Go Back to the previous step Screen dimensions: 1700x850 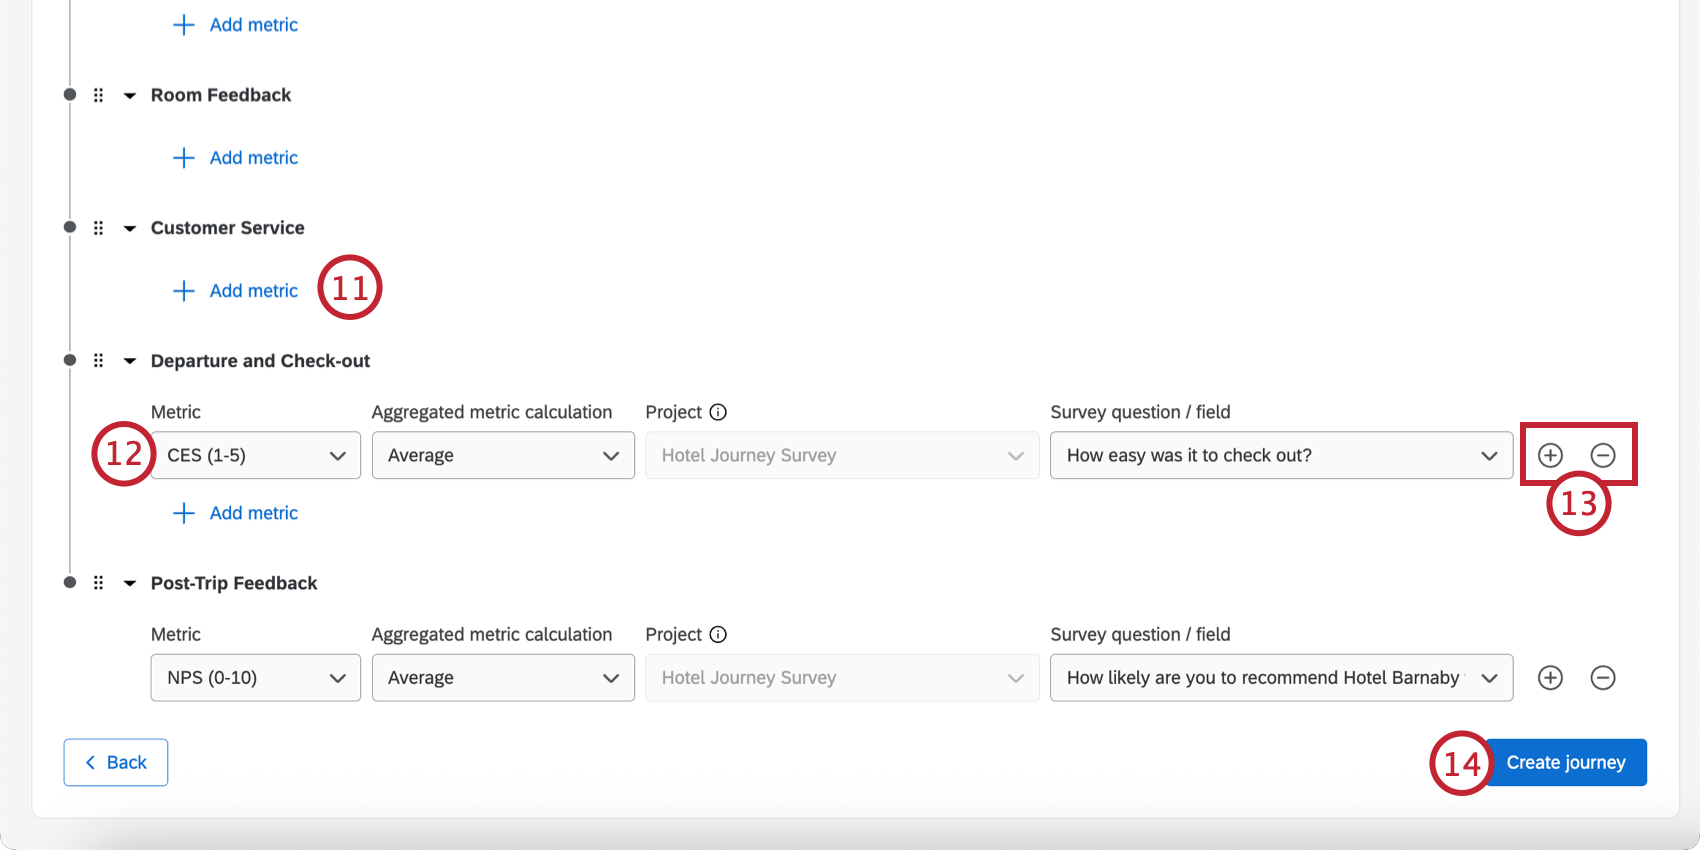pyautogui.click(x=116, y=763)
